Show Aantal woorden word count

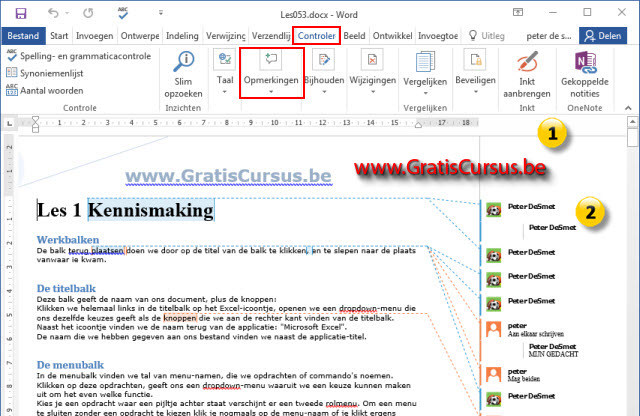click(x=45, y=90)
